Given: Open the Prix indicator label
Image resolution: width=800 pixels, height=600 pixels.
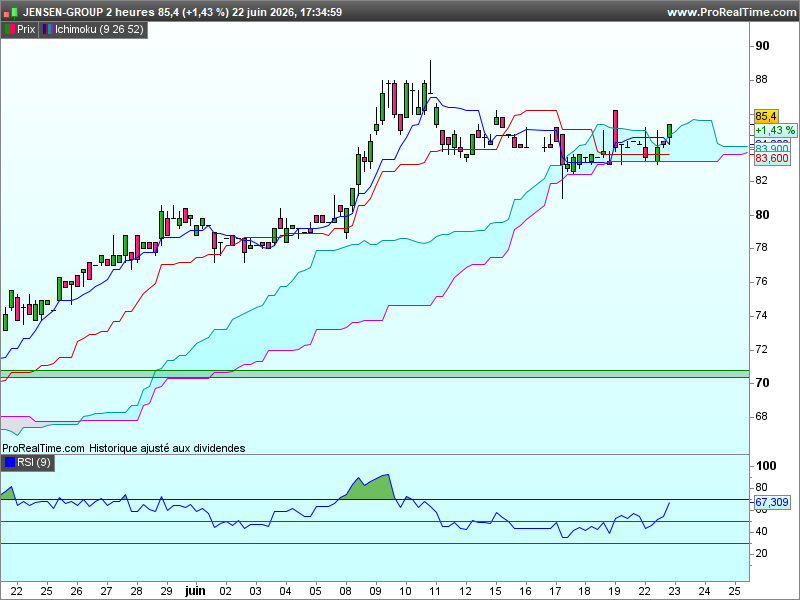Looking at the screenshot, I should pyautogui.click(x=20, y=30).
